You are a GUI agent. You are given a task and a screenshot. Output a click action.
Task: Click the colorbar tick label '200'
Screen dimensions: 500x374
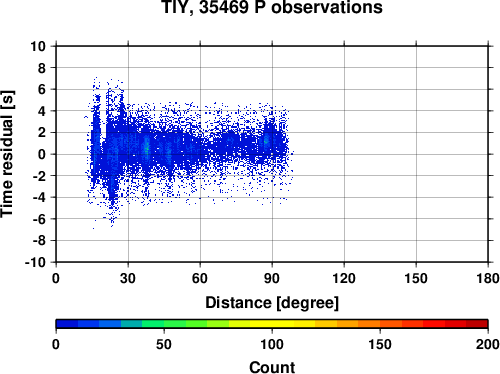[488, 344]
